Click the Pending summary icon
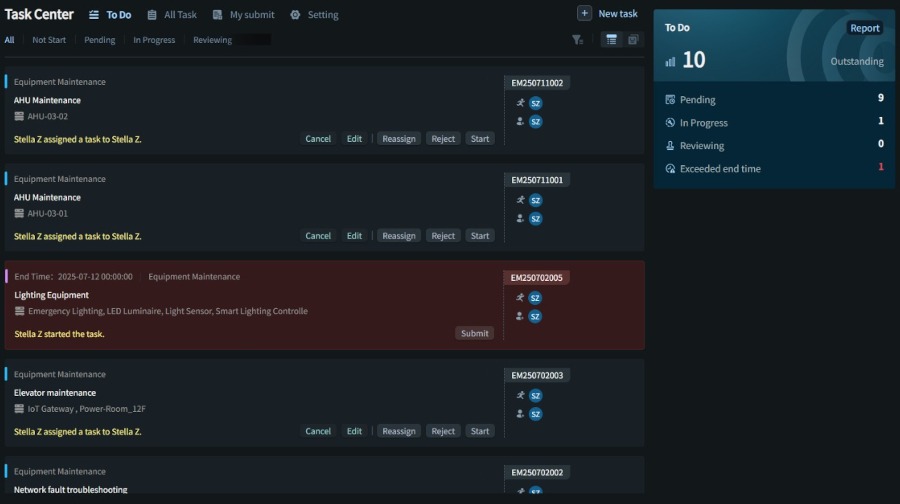The image size is (900, 504). pos(670,100)
